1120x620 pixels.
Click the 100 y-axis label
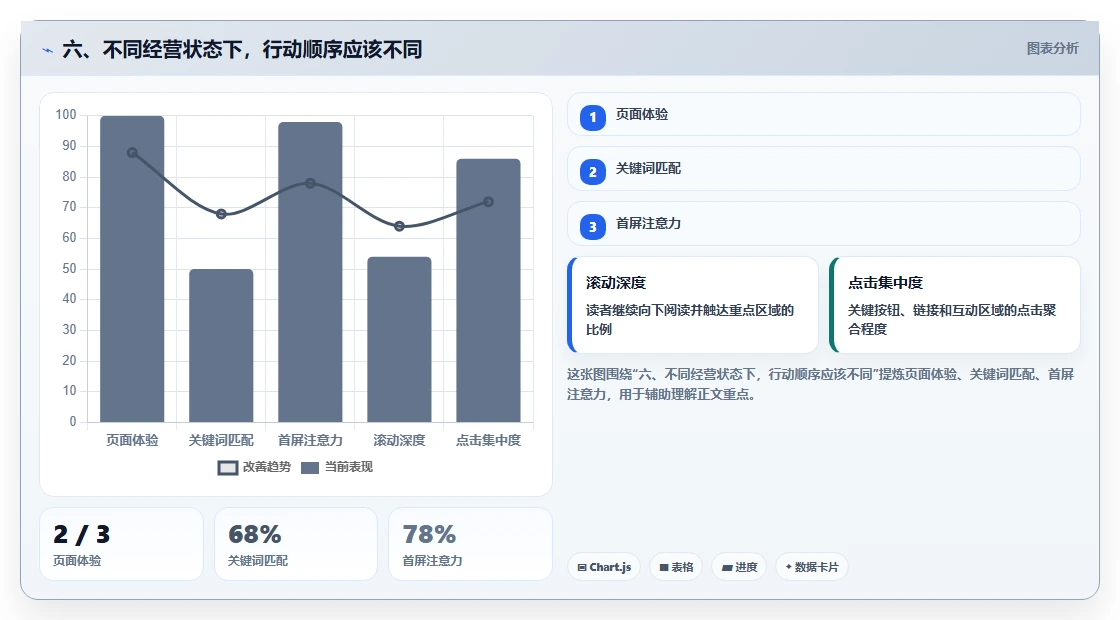point(66,115)
